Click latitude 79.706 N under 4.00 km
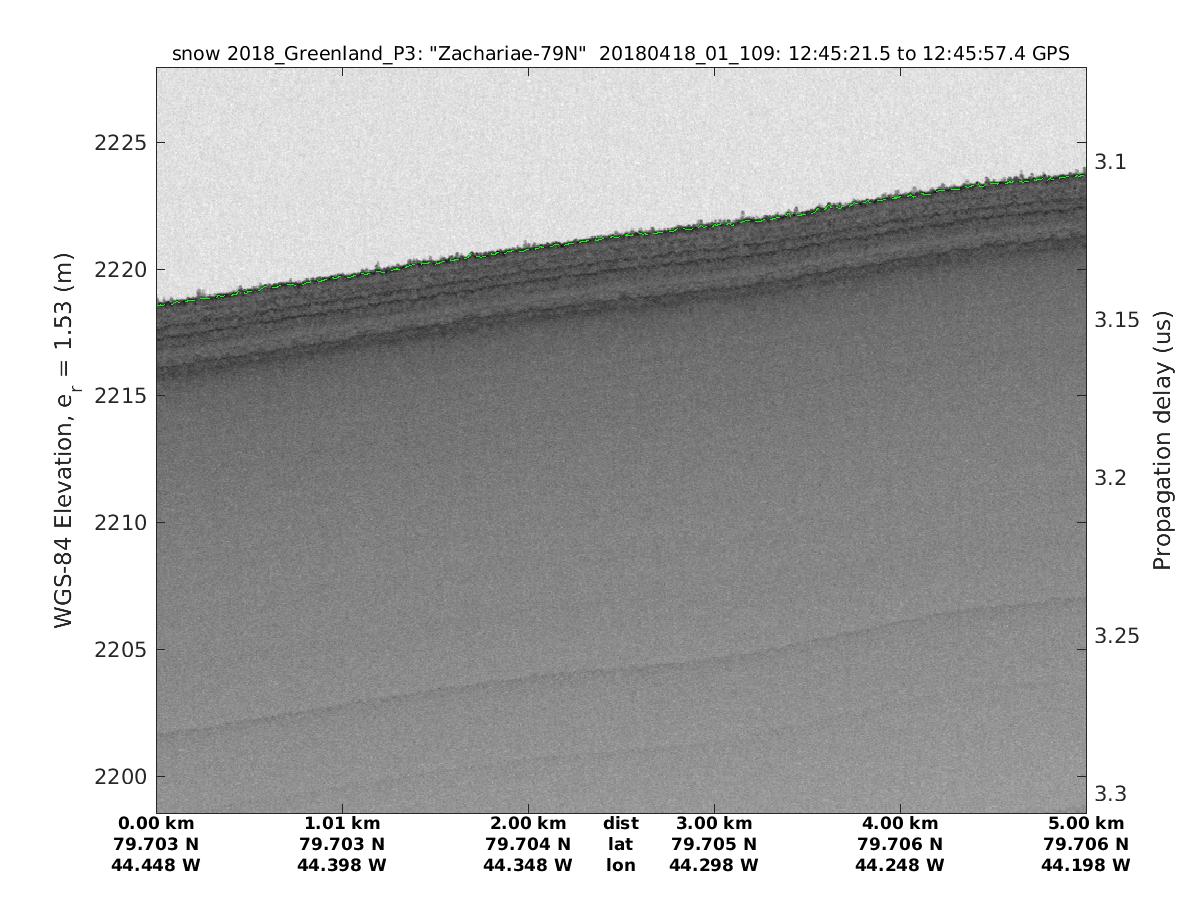The height and width of the screenshot is (900, 1200). pos(900,844)
